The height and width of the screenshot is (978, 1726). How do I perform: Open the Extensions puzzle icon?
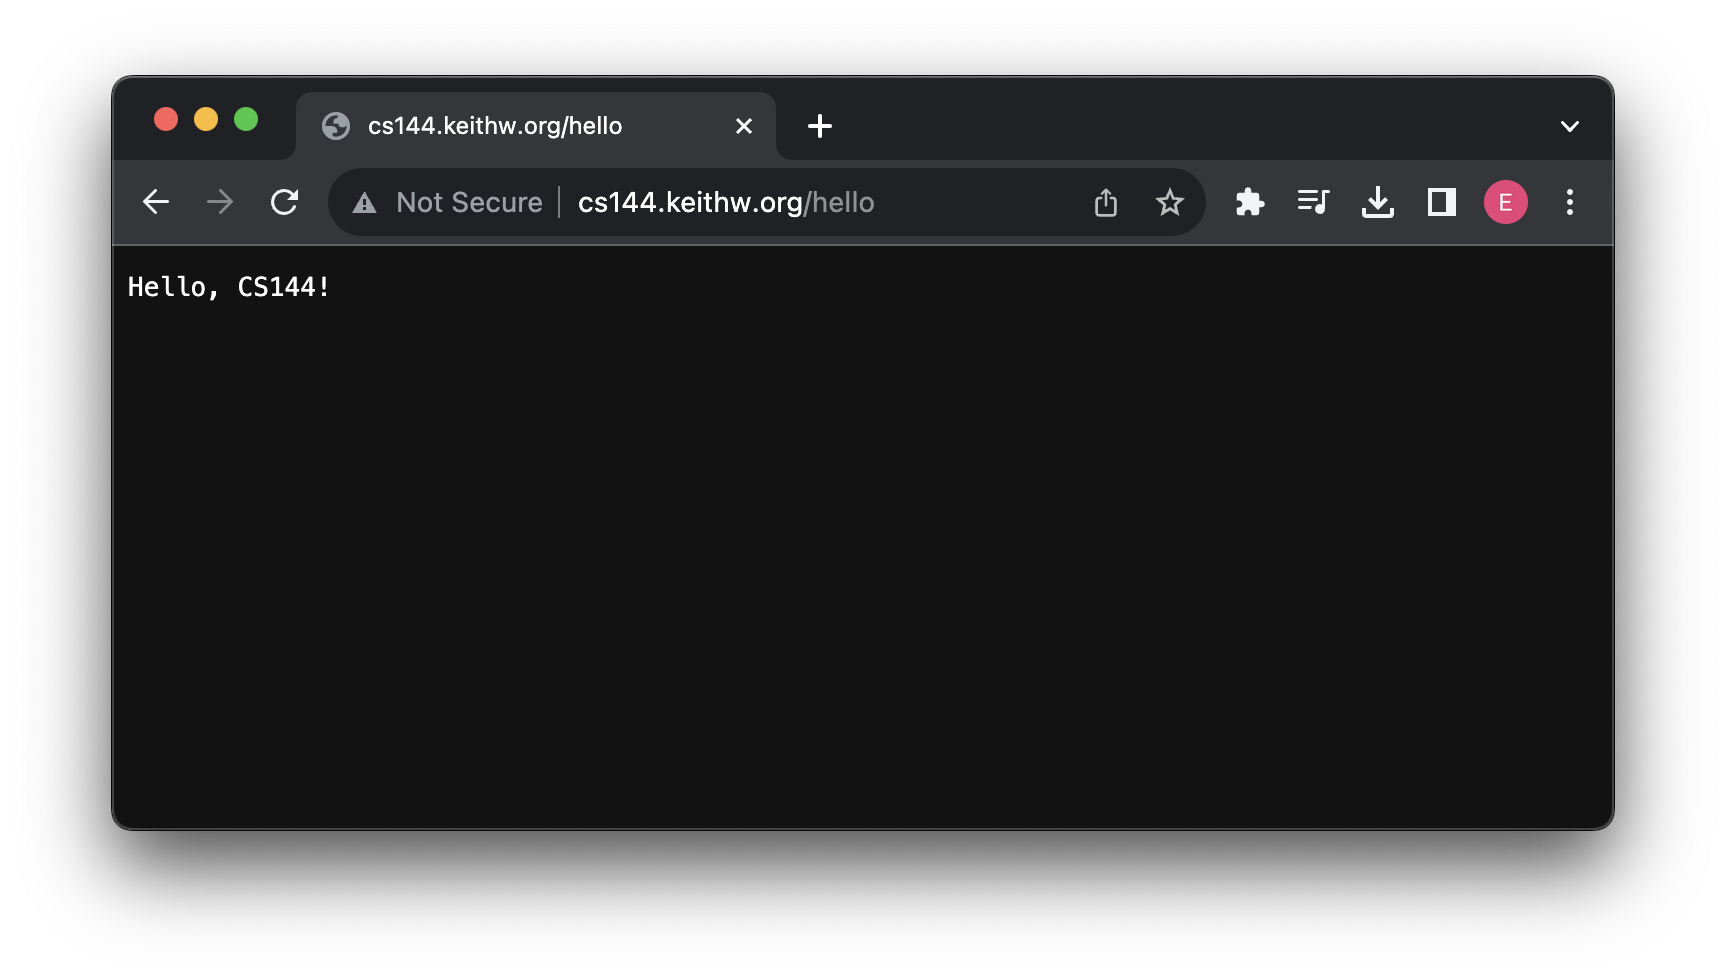click(x=1250, y=202)
